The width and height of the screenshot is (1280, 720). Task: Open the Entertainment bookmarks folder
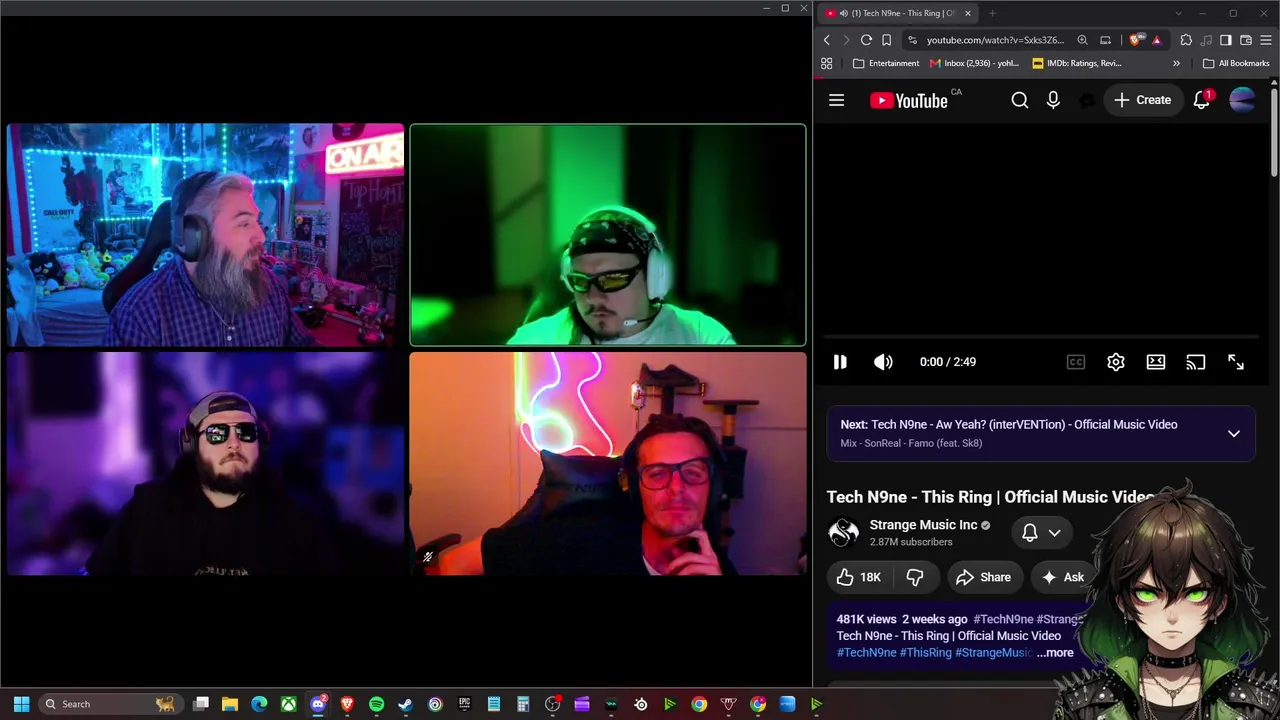pyautogui.click(x=886, y=63)
